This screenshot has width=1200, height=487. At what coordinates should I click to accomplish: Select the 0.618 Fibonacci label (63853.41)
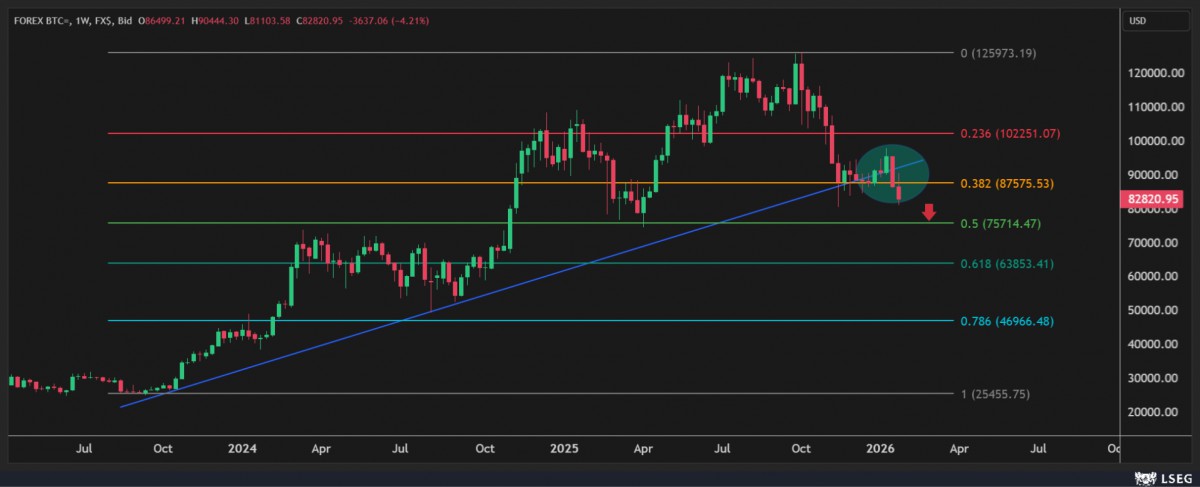(x=1005, y=264)
